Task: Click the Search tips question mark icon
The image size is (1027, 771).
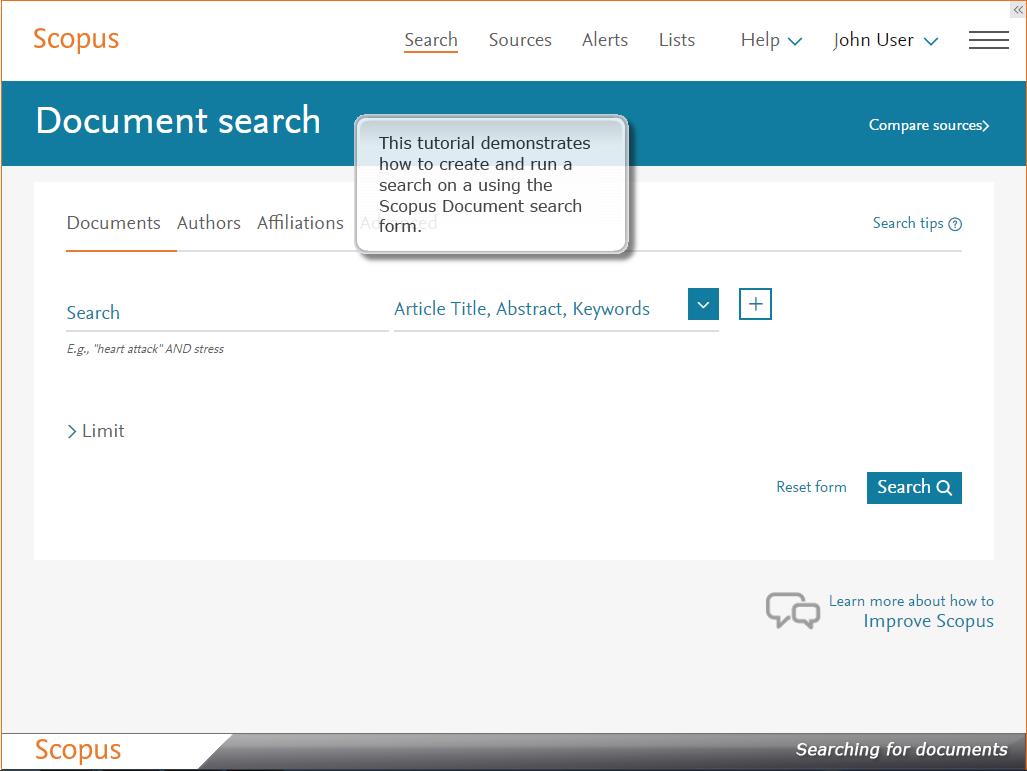Action: pos(955,224)
